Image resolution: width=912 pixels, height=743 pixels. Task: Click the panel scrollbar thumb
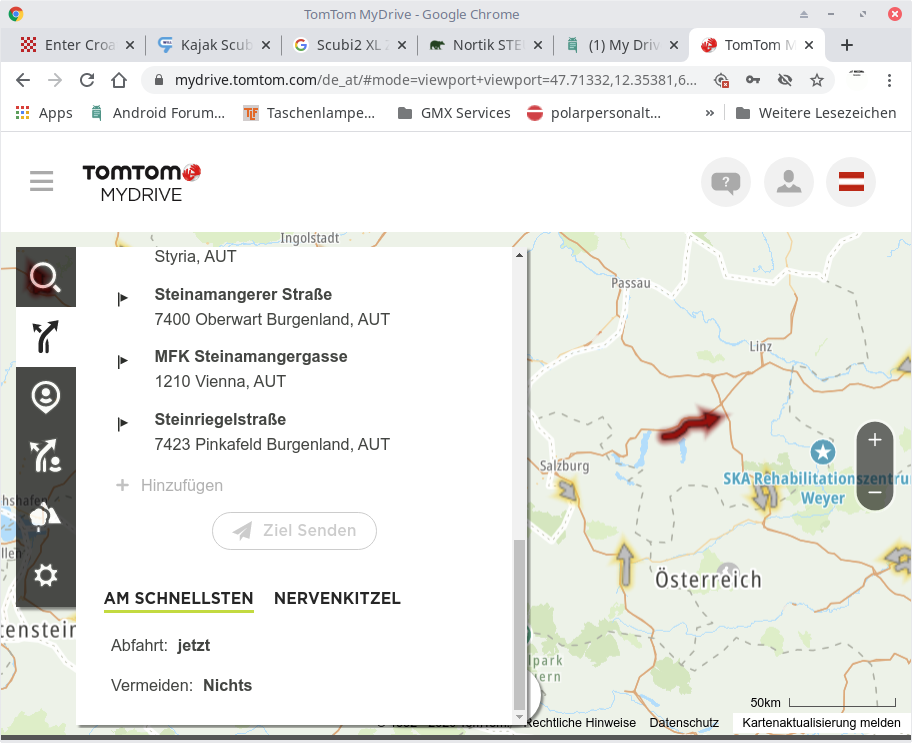pyautogui.click(x=519, y=623)
